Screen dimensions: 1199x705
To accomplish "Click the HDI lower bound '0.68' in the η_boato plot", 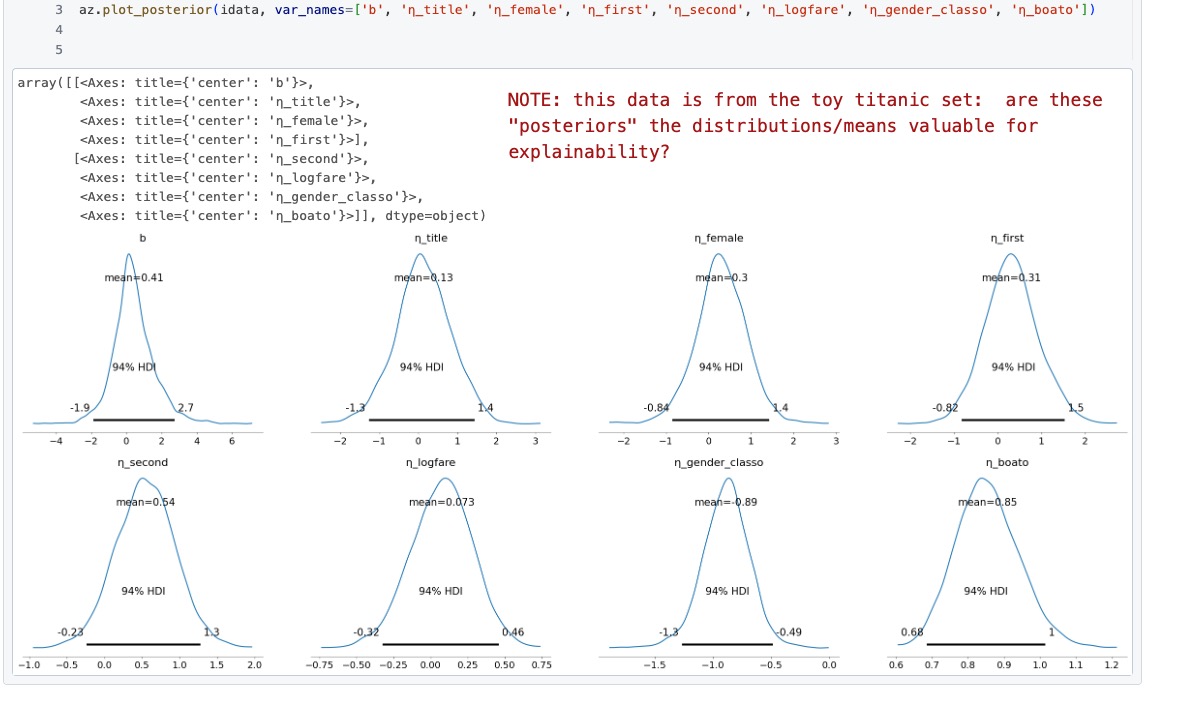I will (912, 632).
